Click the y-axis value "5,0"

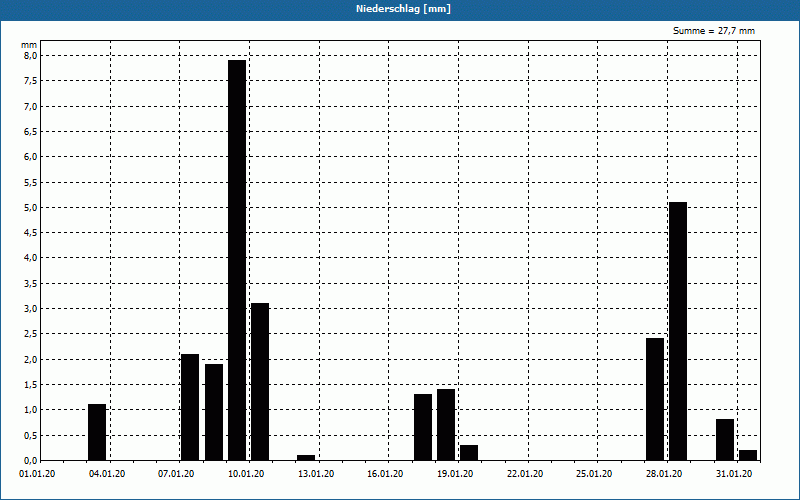click(30, 208)
